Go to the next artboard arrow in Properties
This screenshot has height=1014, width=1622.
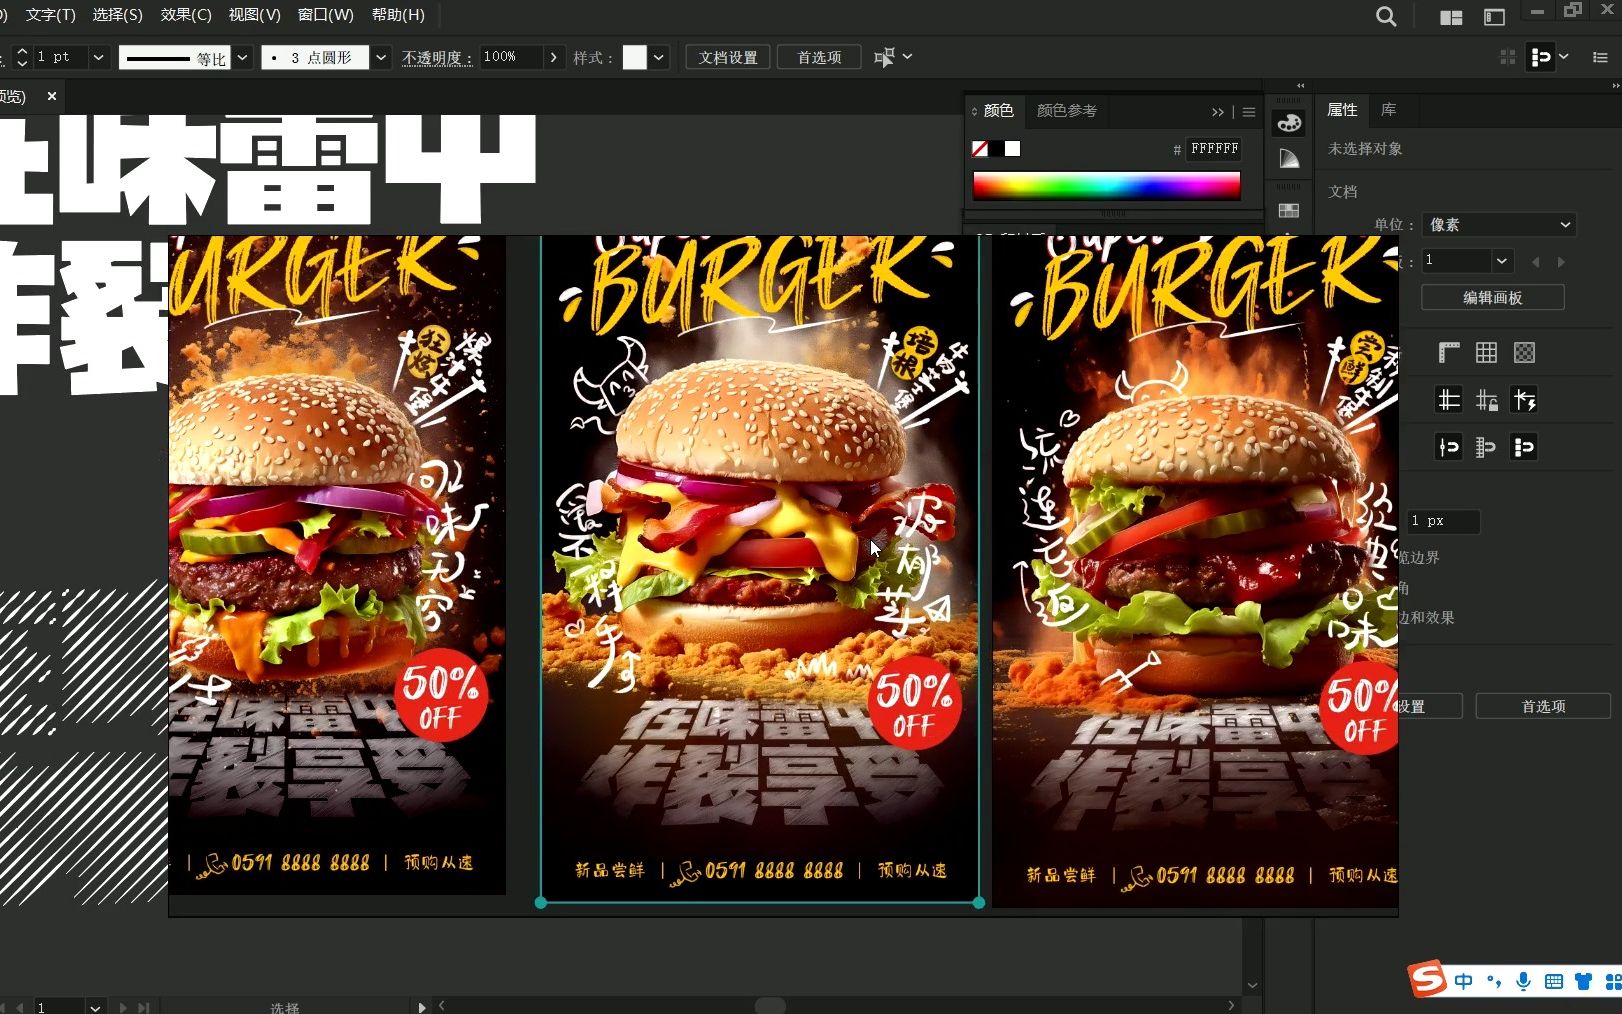(1561, 262)
